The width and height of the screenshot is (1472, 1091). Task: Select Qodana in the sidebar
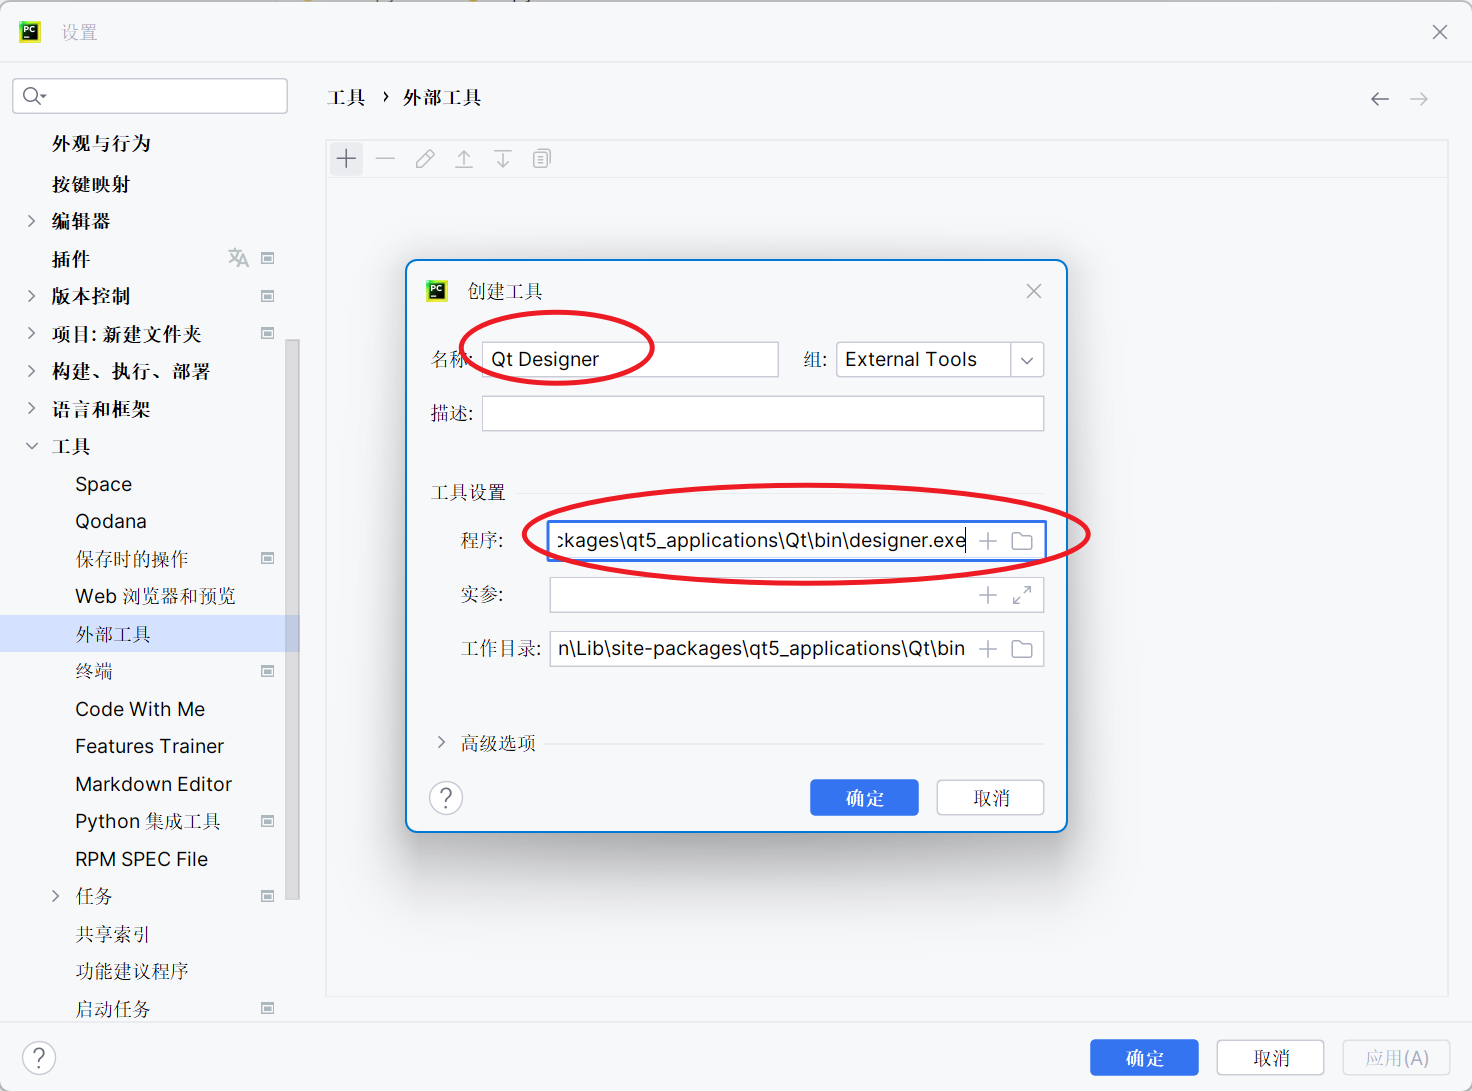pyautogui.click(x=110, y=520)
